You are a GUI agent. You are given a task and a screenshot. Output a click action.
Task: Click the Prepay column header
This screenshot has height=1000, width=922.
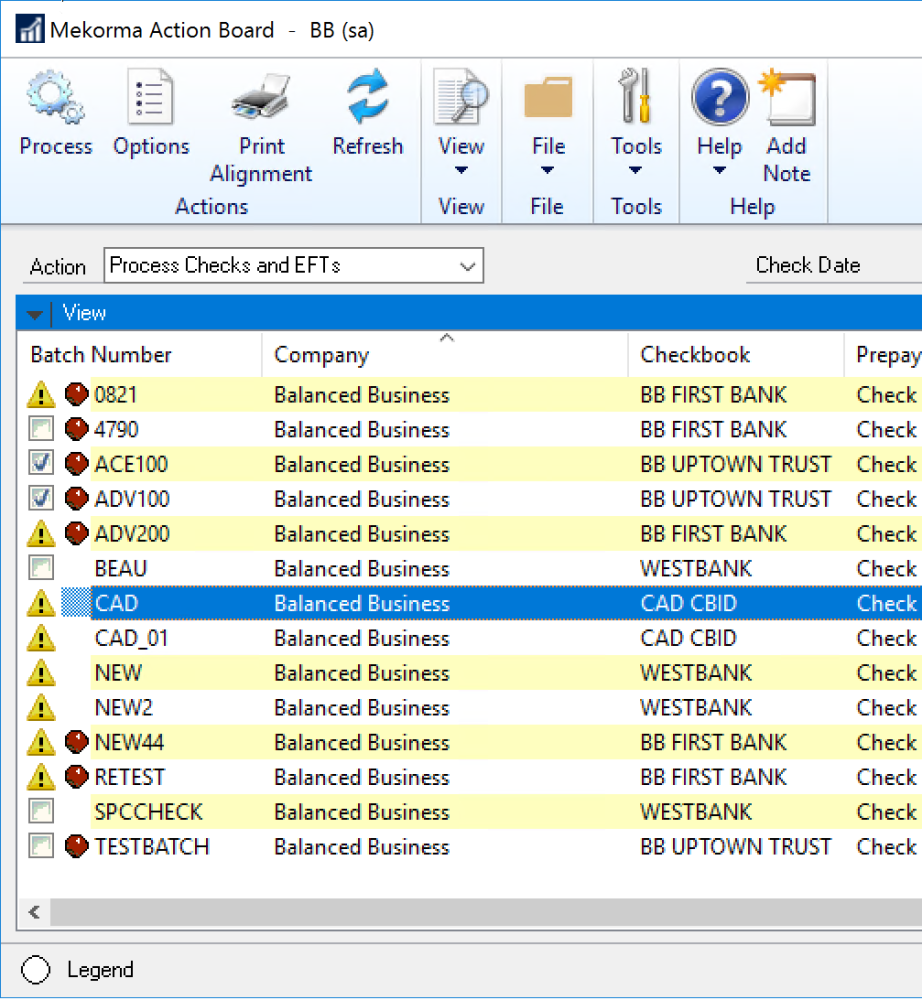click(x=888, y=355)
